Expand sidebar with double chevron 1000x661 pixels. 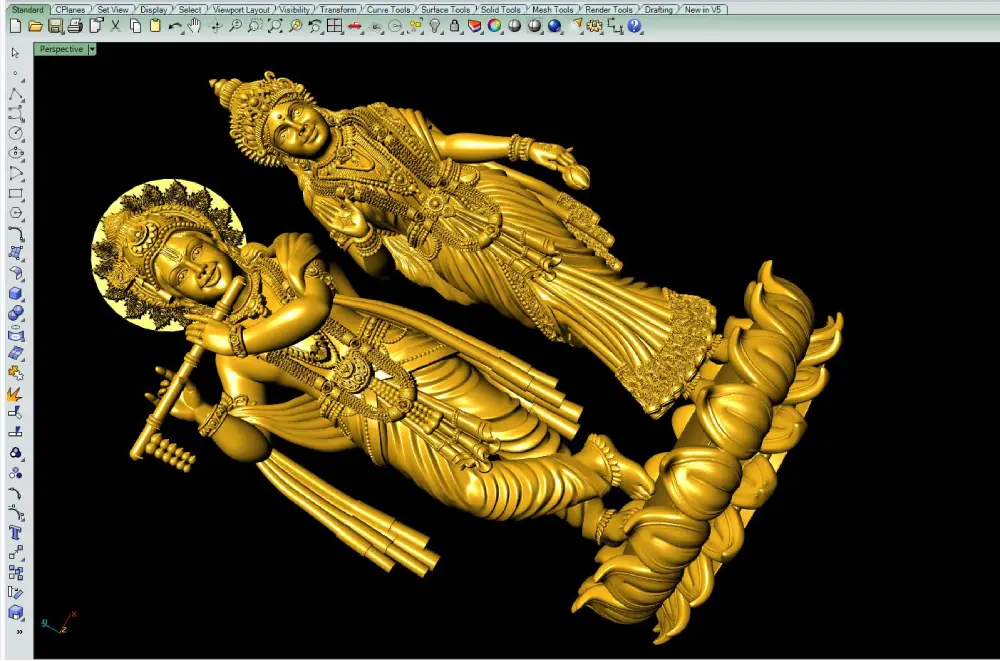pos(19,632)
